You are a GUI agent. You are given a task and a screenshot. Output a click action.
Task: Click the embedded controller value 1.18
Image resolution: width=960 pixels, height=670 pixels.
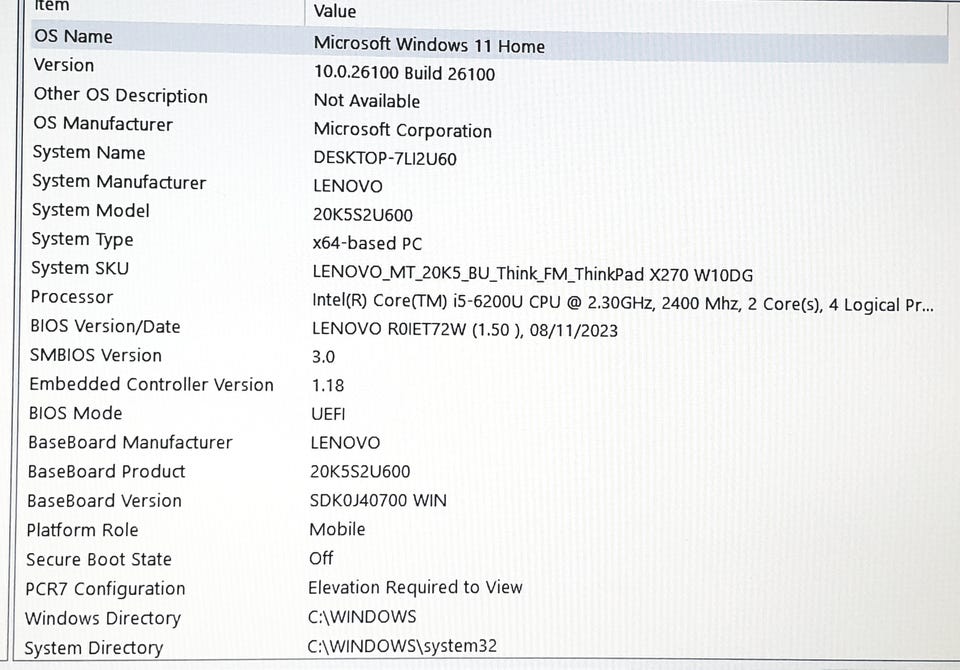pos(328,386)
